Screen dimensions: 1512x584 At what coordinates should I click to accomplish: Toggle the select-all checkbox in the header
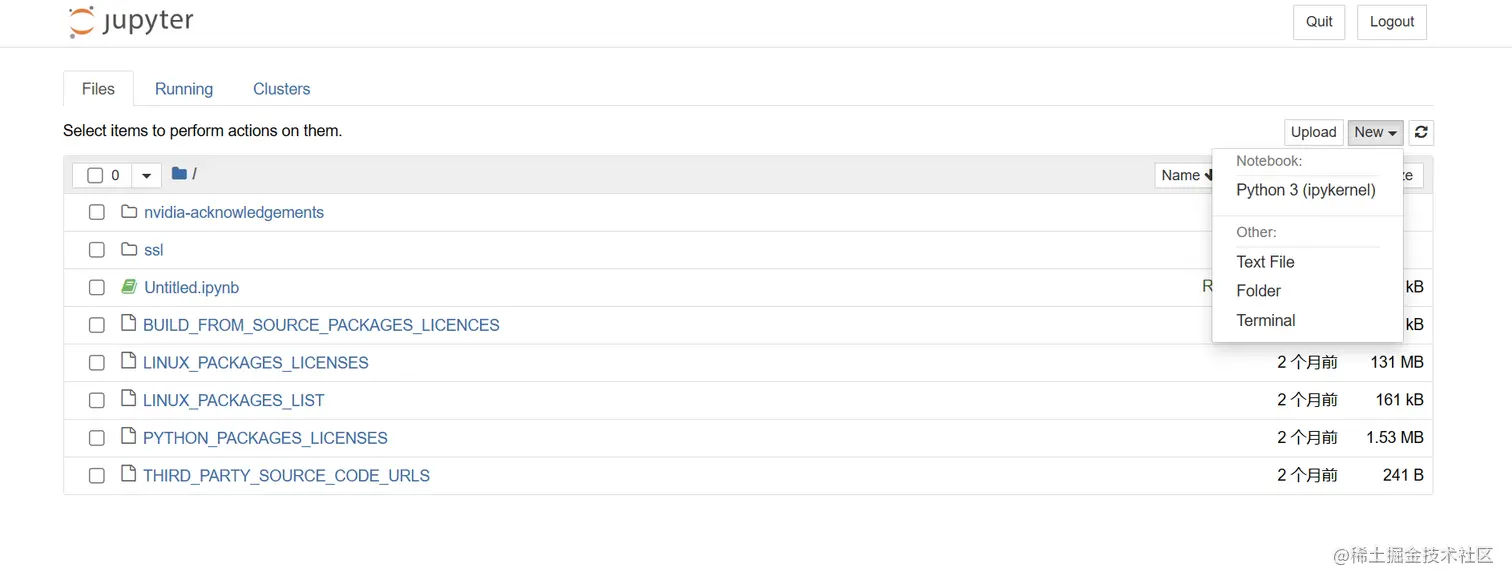[x=95, y=176]
